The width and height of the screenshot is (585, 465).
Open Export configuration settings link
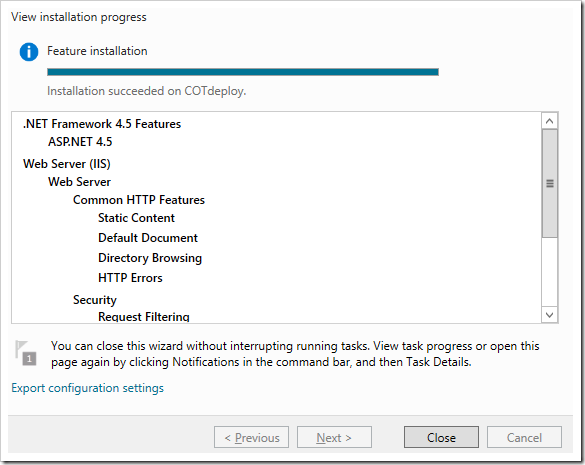pyautogui.click(x=87, y=388)
